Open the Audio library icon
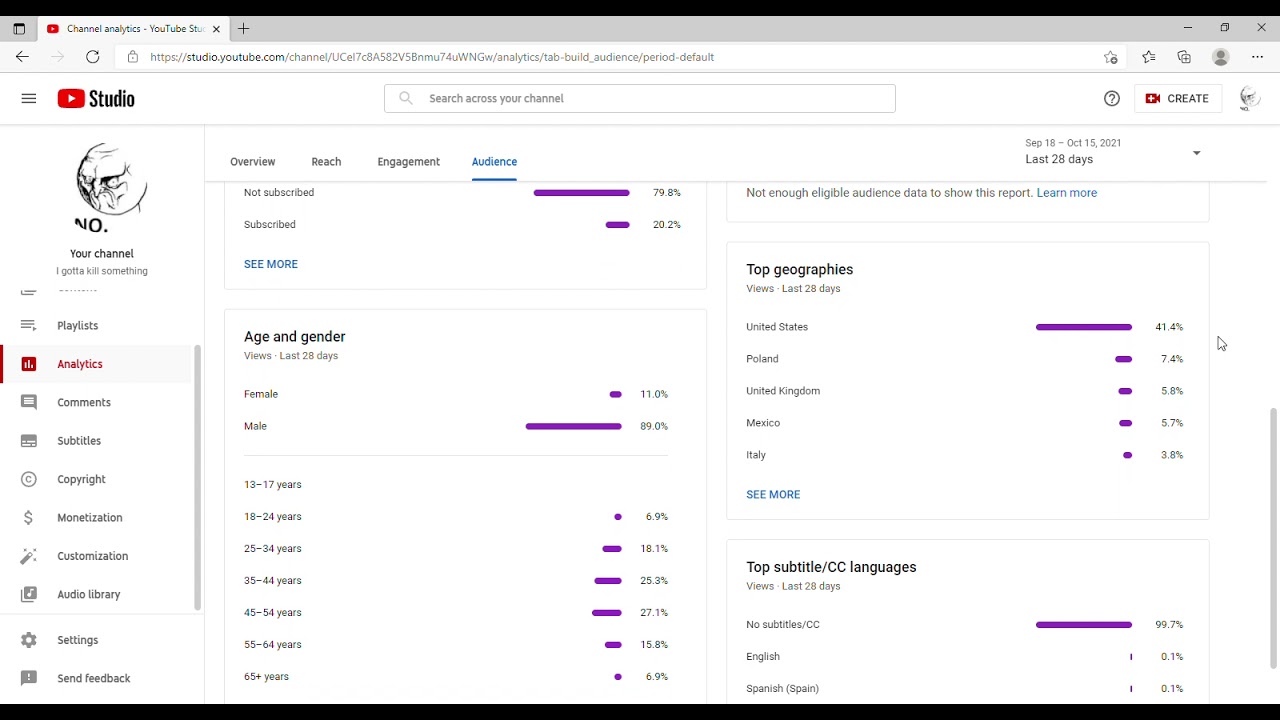The width and height of the screenshot is (1280, 720). point(29,594)
